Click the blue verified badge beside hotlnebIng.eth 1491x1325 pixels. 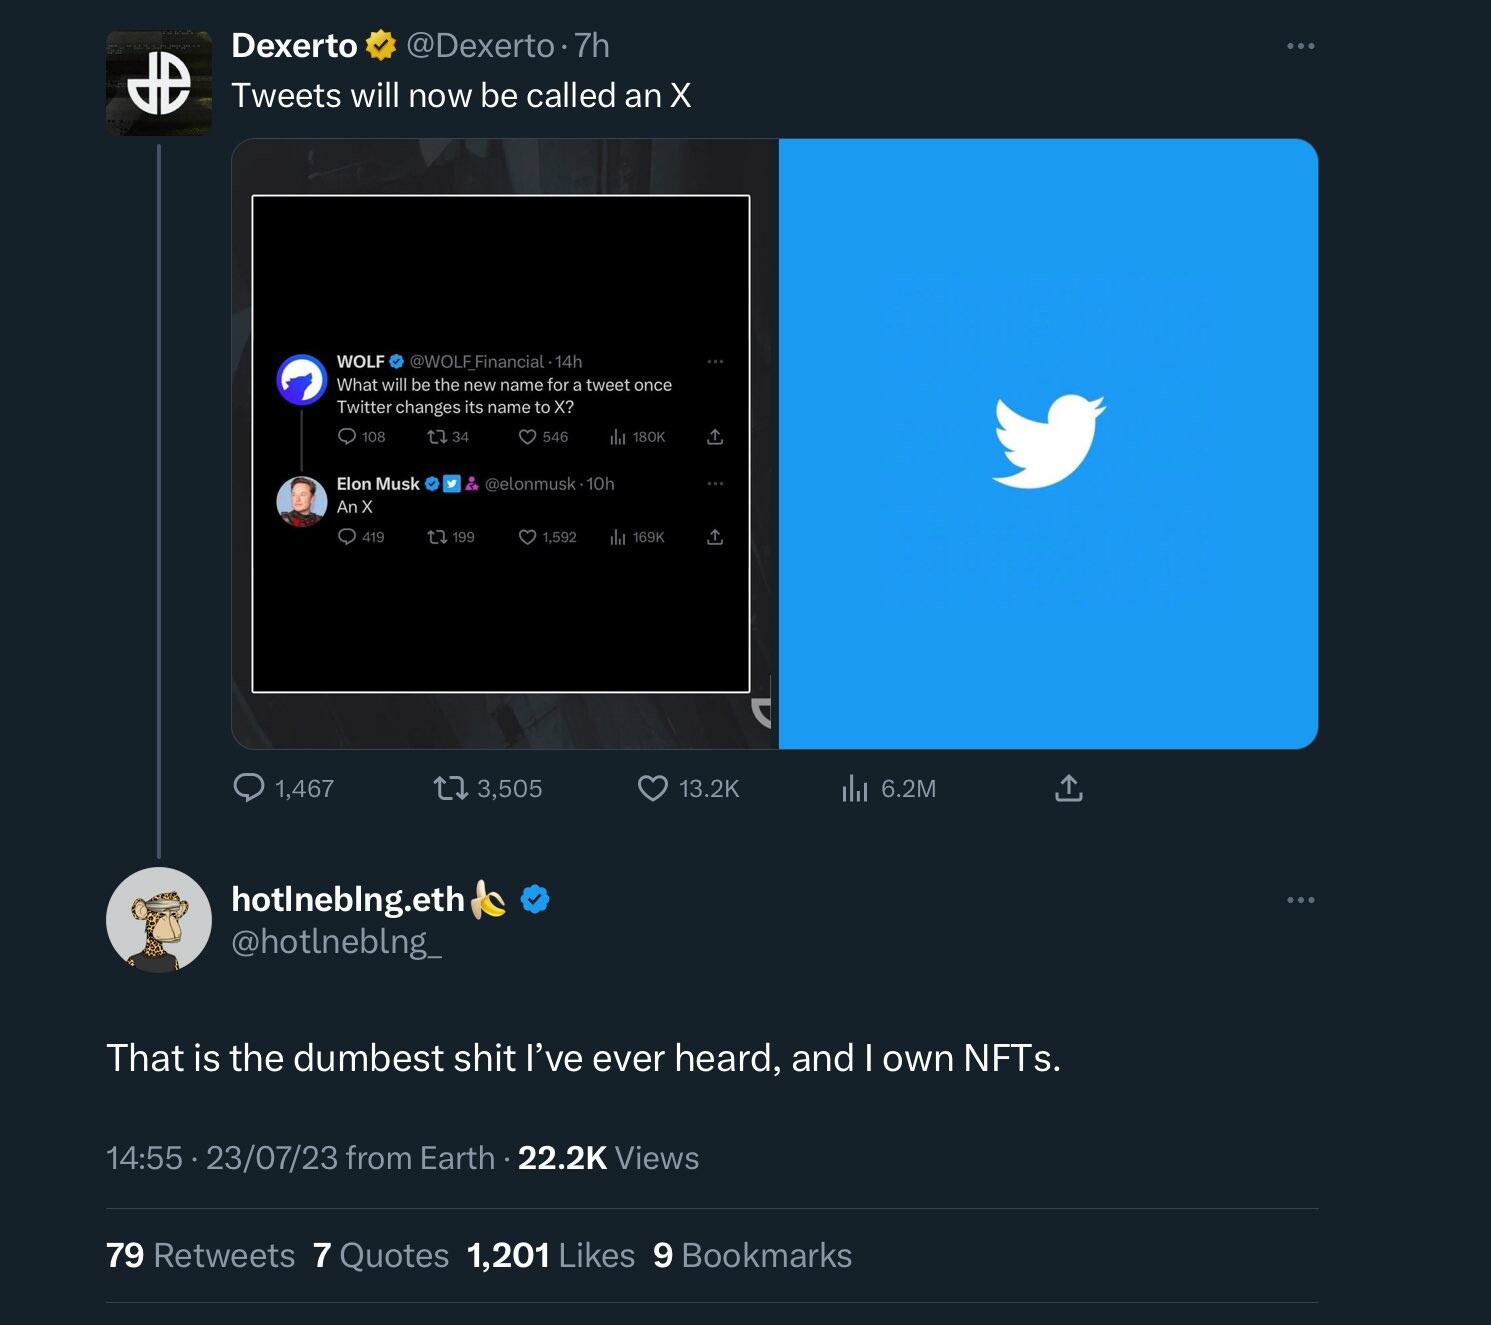(x=536, y=899)
